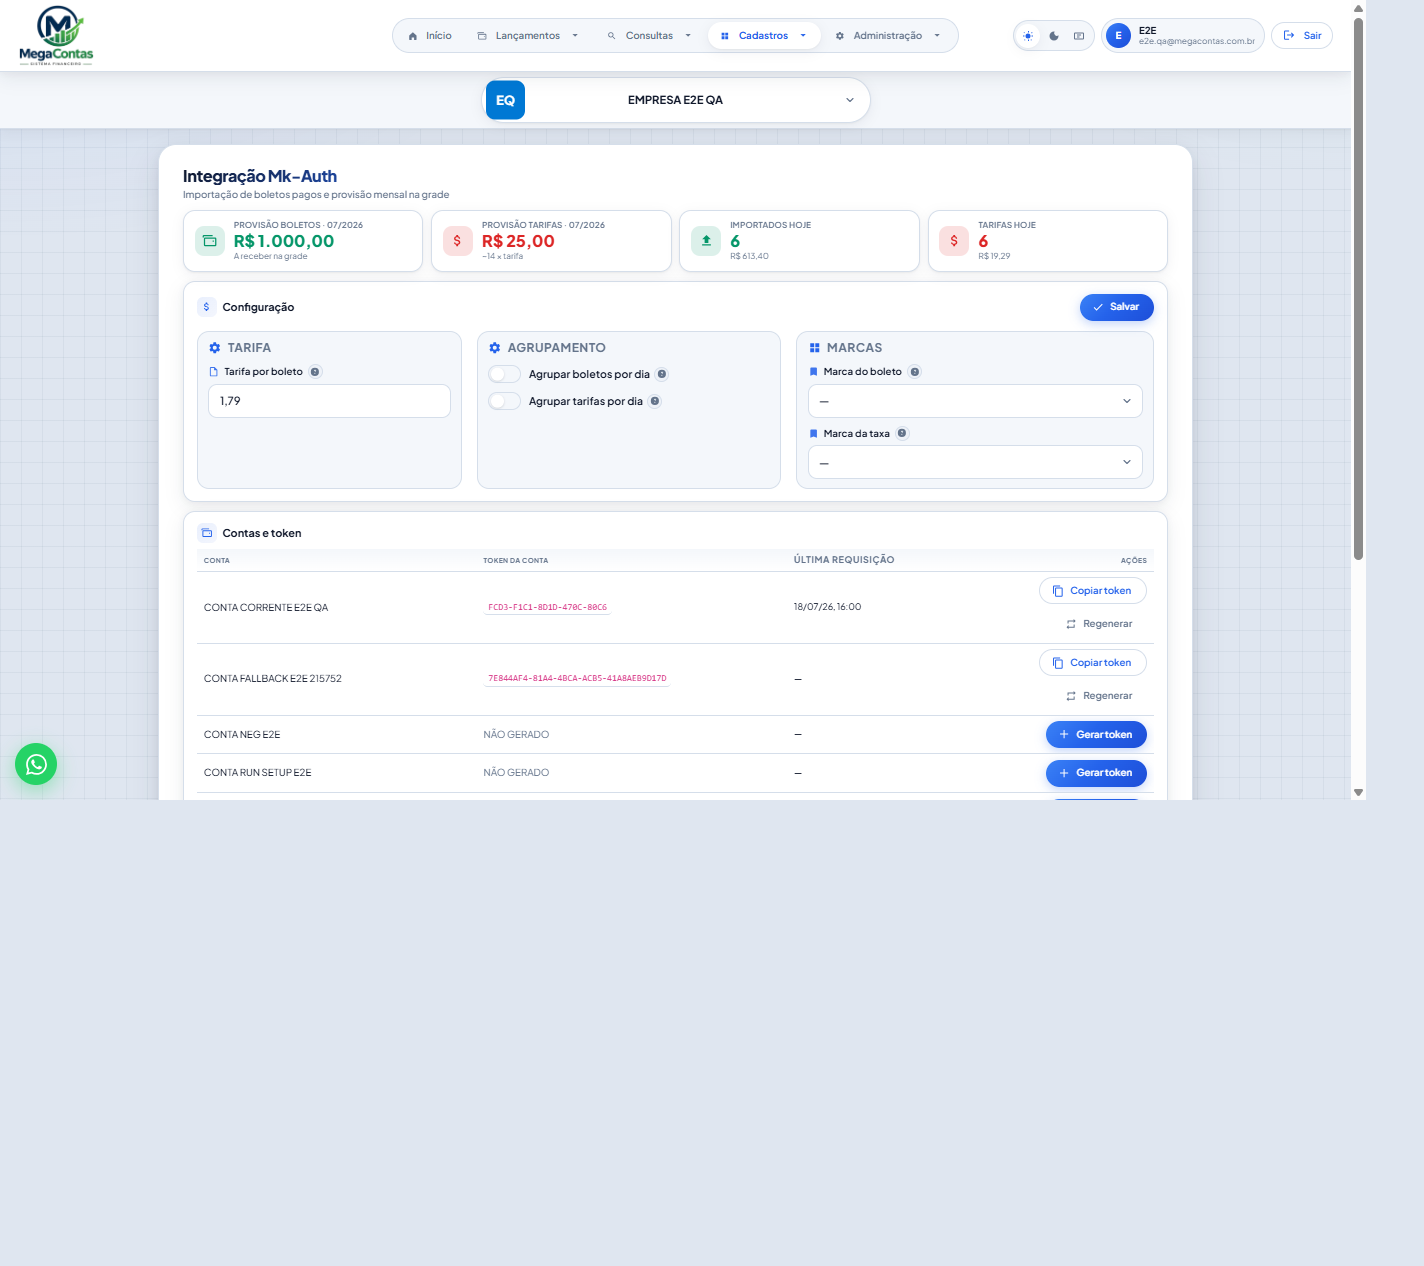Viewport: 1424px width, 1266px height.
Task: Toggle Agrupar boletos por dia switch
Action: point(505,374)
